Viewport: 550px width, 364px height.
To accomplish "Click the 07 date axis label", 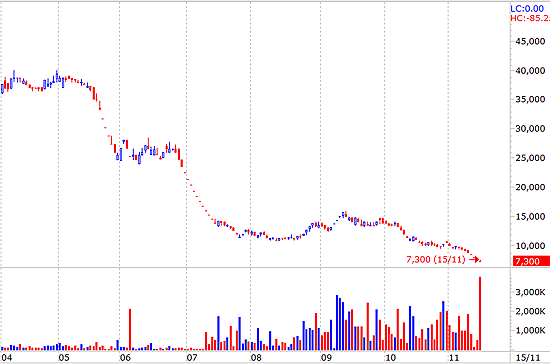I will (192, 358).
